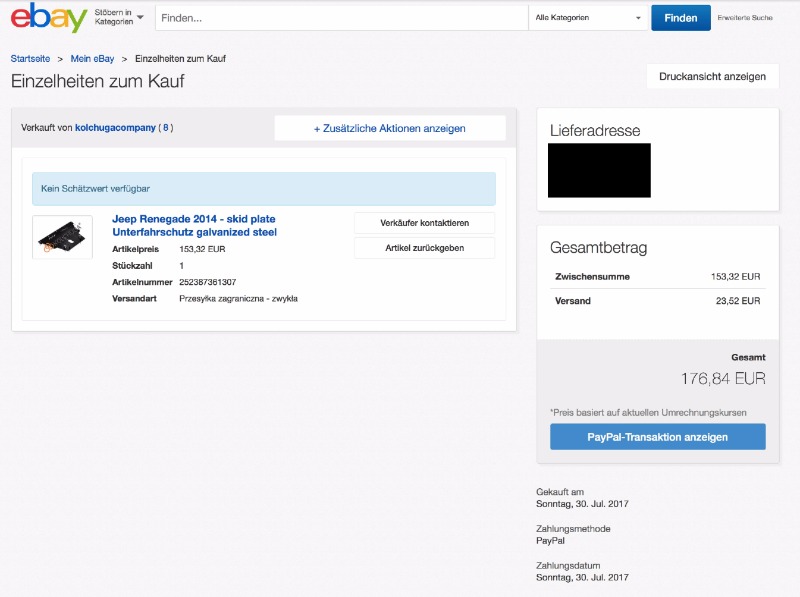
Task: Click the Artikelnummer 252387361307 text
Action: click(x=207, y=282)
